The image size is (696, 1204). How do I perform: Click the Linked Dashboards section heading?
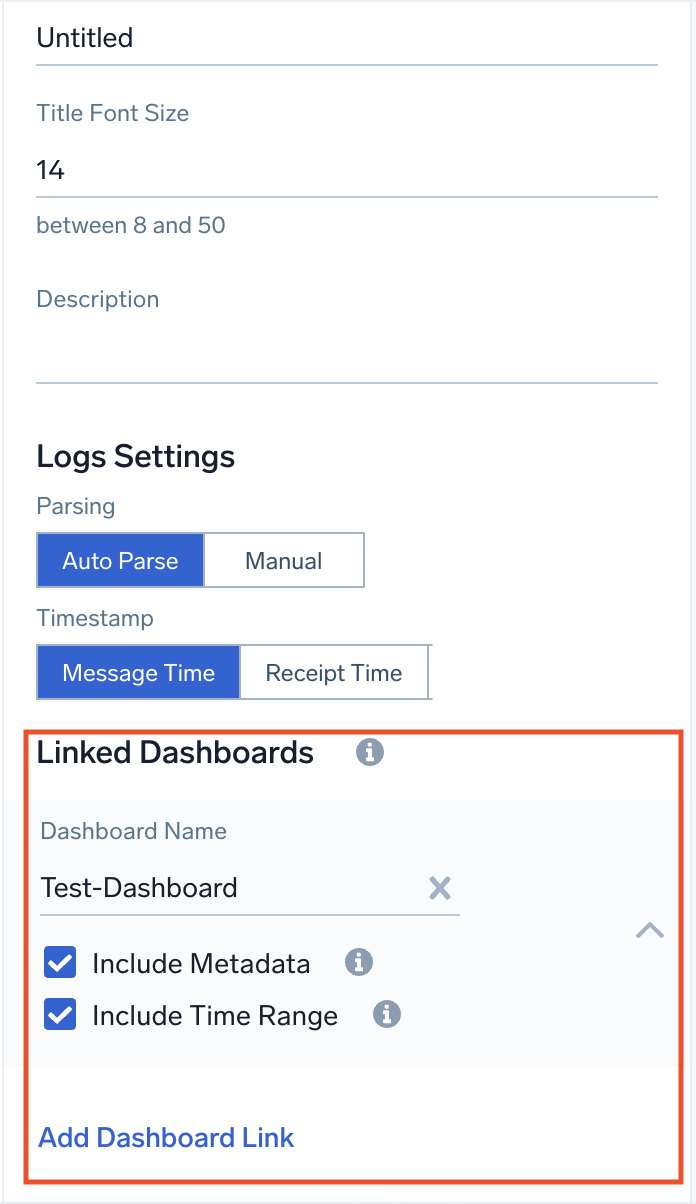coord(176,752)
